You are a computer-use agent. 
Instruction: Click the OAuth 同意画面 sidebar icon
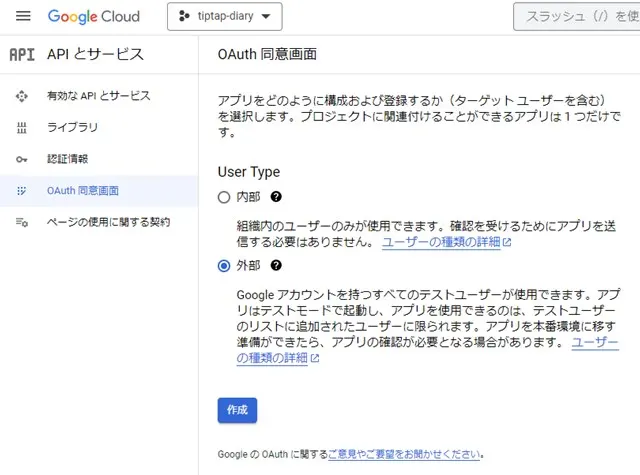[x=22, y=190]
